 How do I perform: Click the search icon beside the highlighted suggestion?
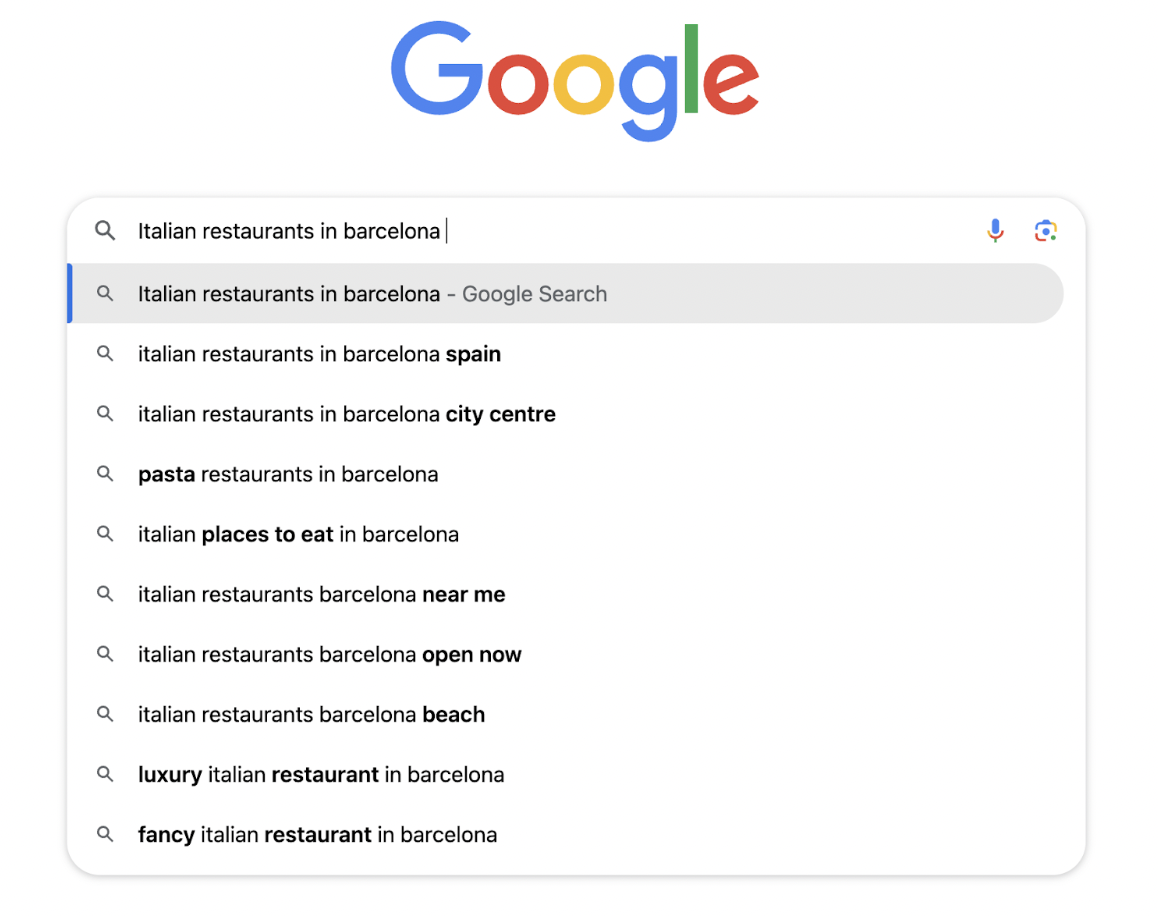(x=105, y=293)
